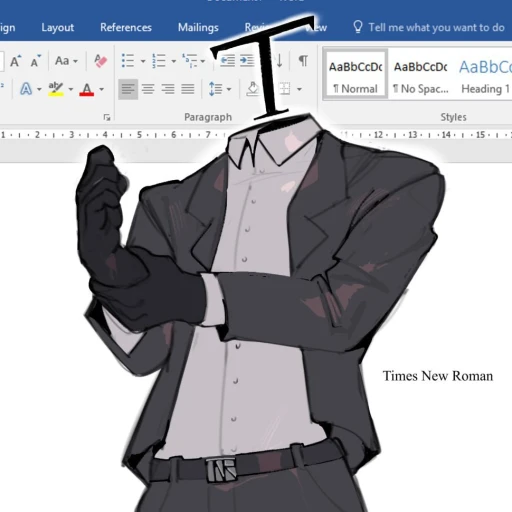Apply the red font color
The height and width of the screenshot is (512, 512).
[87, 89]
